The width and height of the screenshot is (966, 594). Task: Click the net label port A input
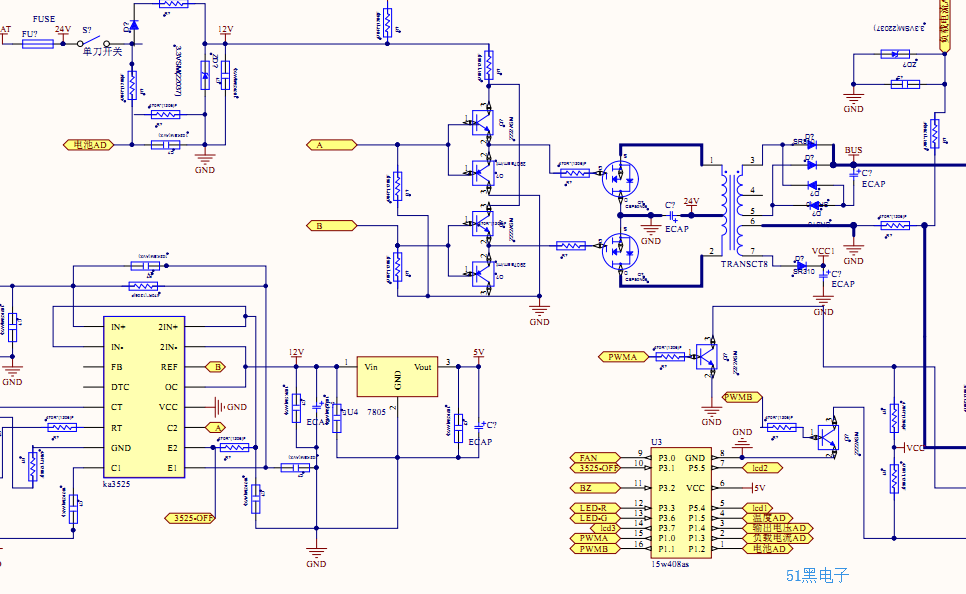331,145
